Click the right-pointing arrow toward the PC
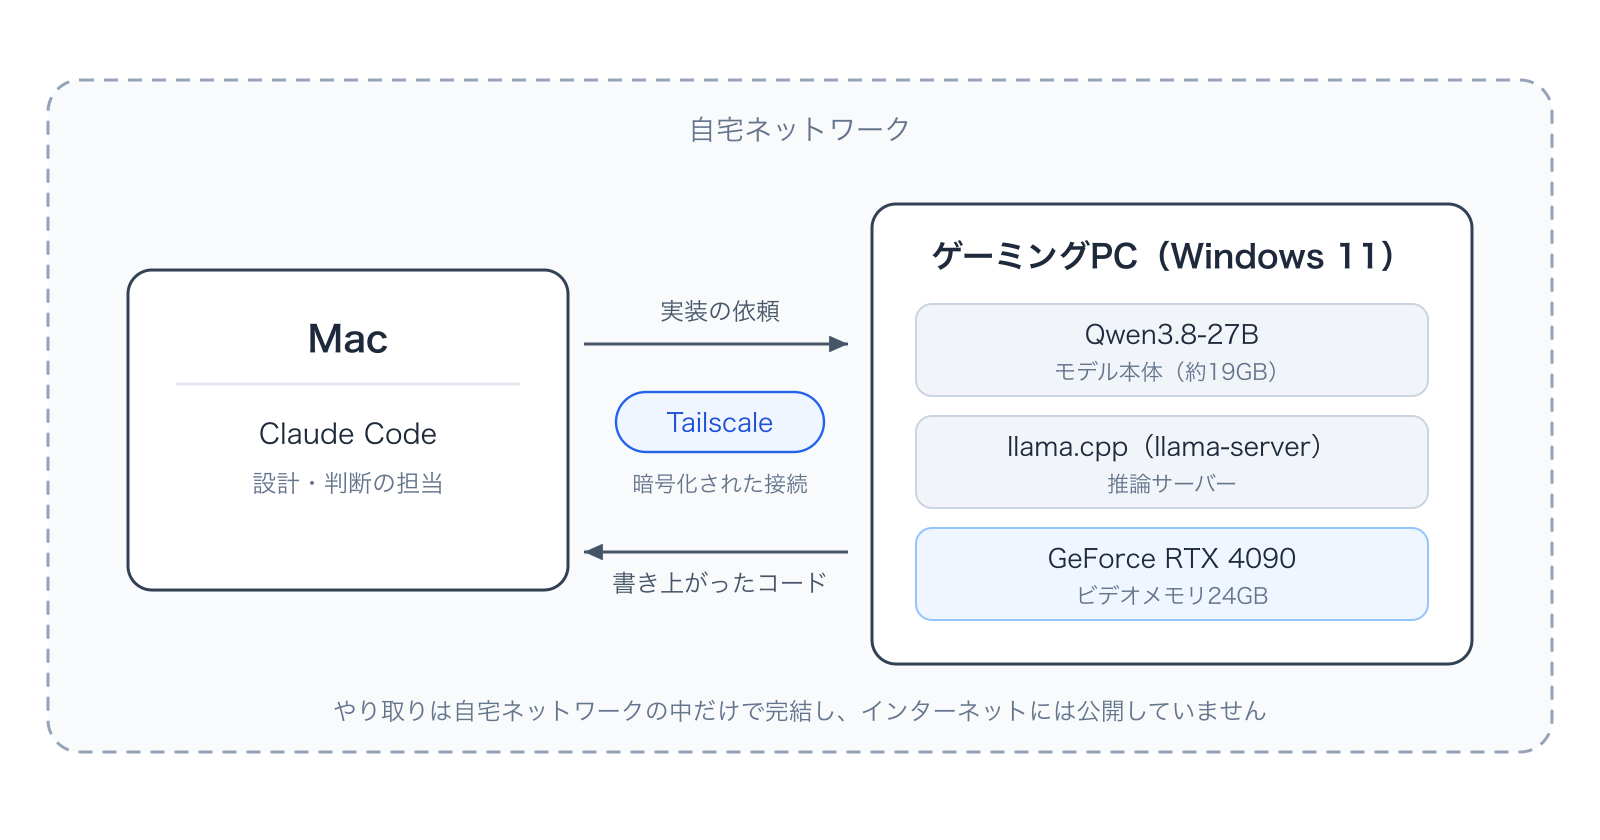The width and height of the screenshot is (1600, 840). (716, 344)
